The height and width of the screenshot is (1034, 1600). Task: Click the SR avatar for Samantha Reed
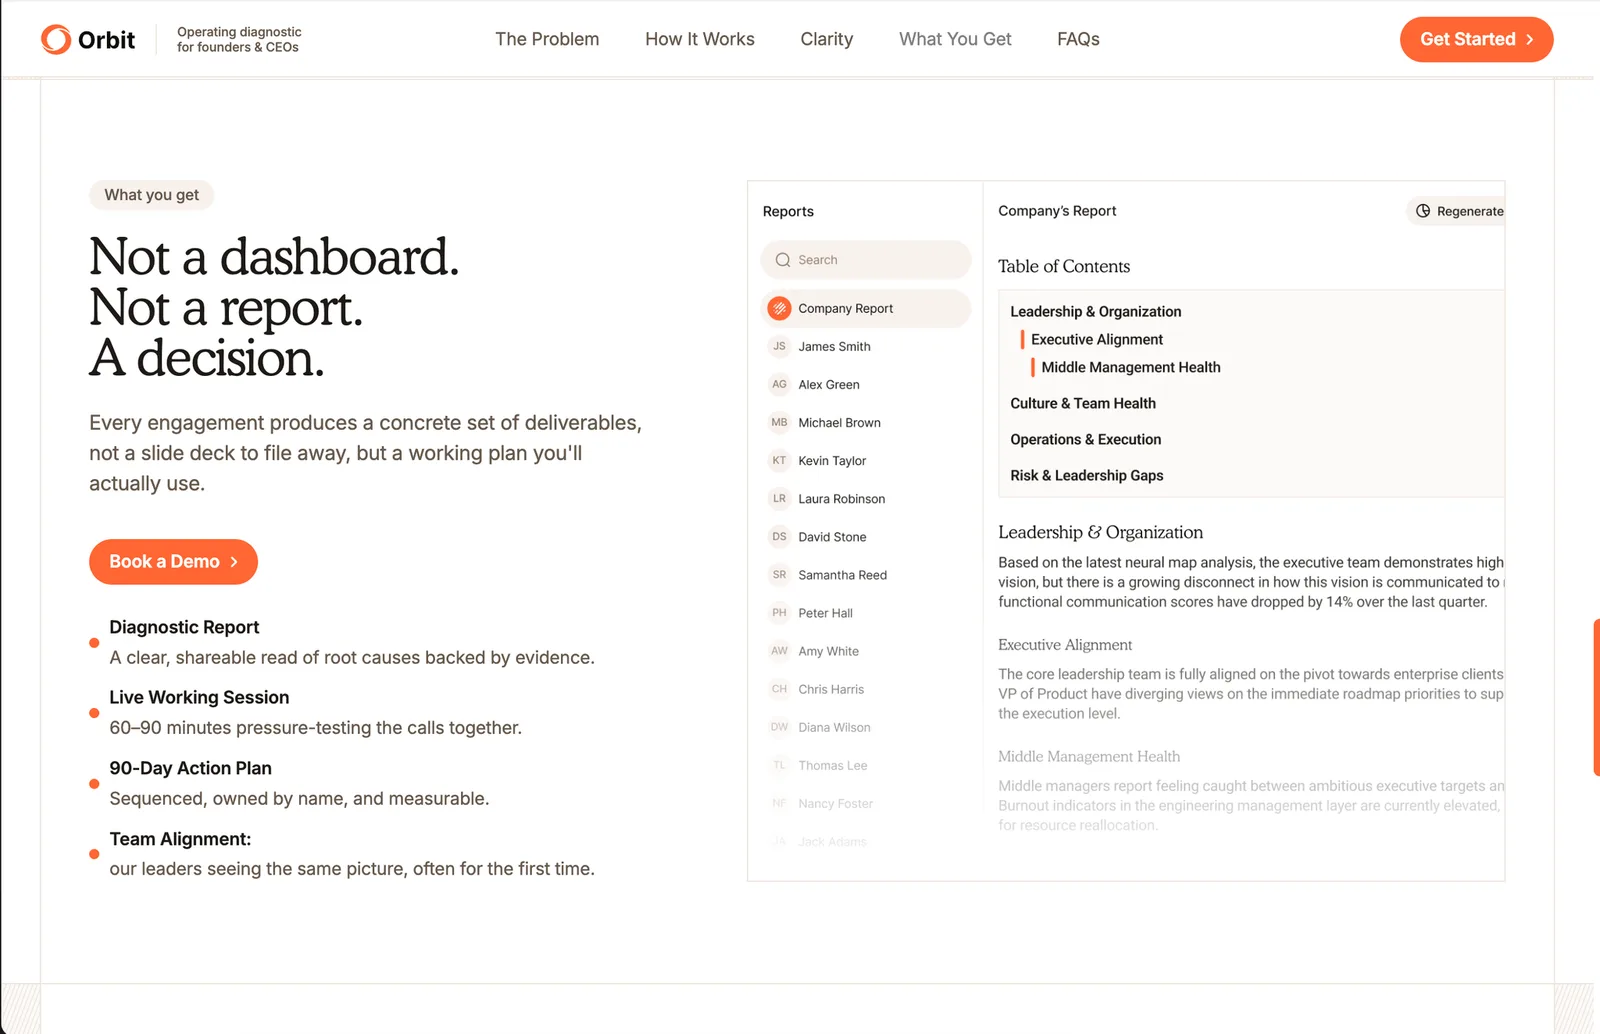(779, 575)
